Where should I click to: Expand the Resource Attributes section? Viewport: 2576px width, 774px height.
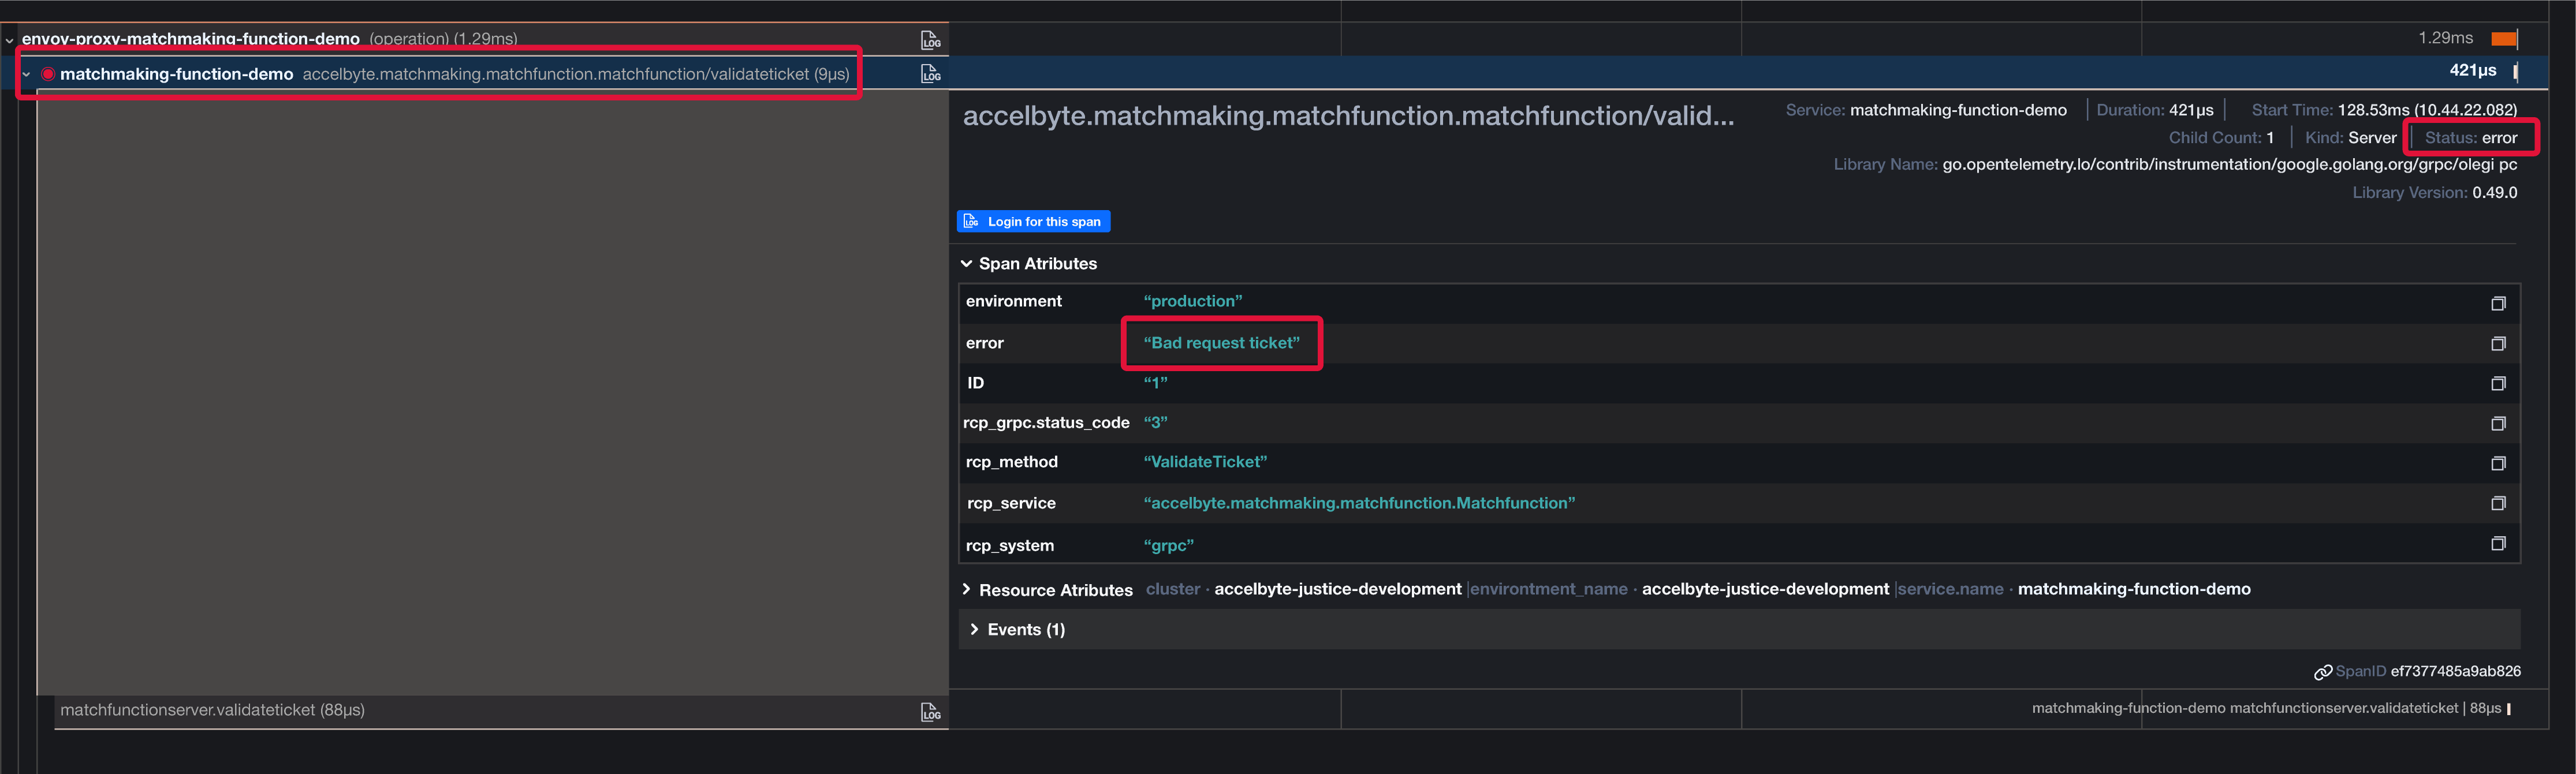[x=966, y=589]
